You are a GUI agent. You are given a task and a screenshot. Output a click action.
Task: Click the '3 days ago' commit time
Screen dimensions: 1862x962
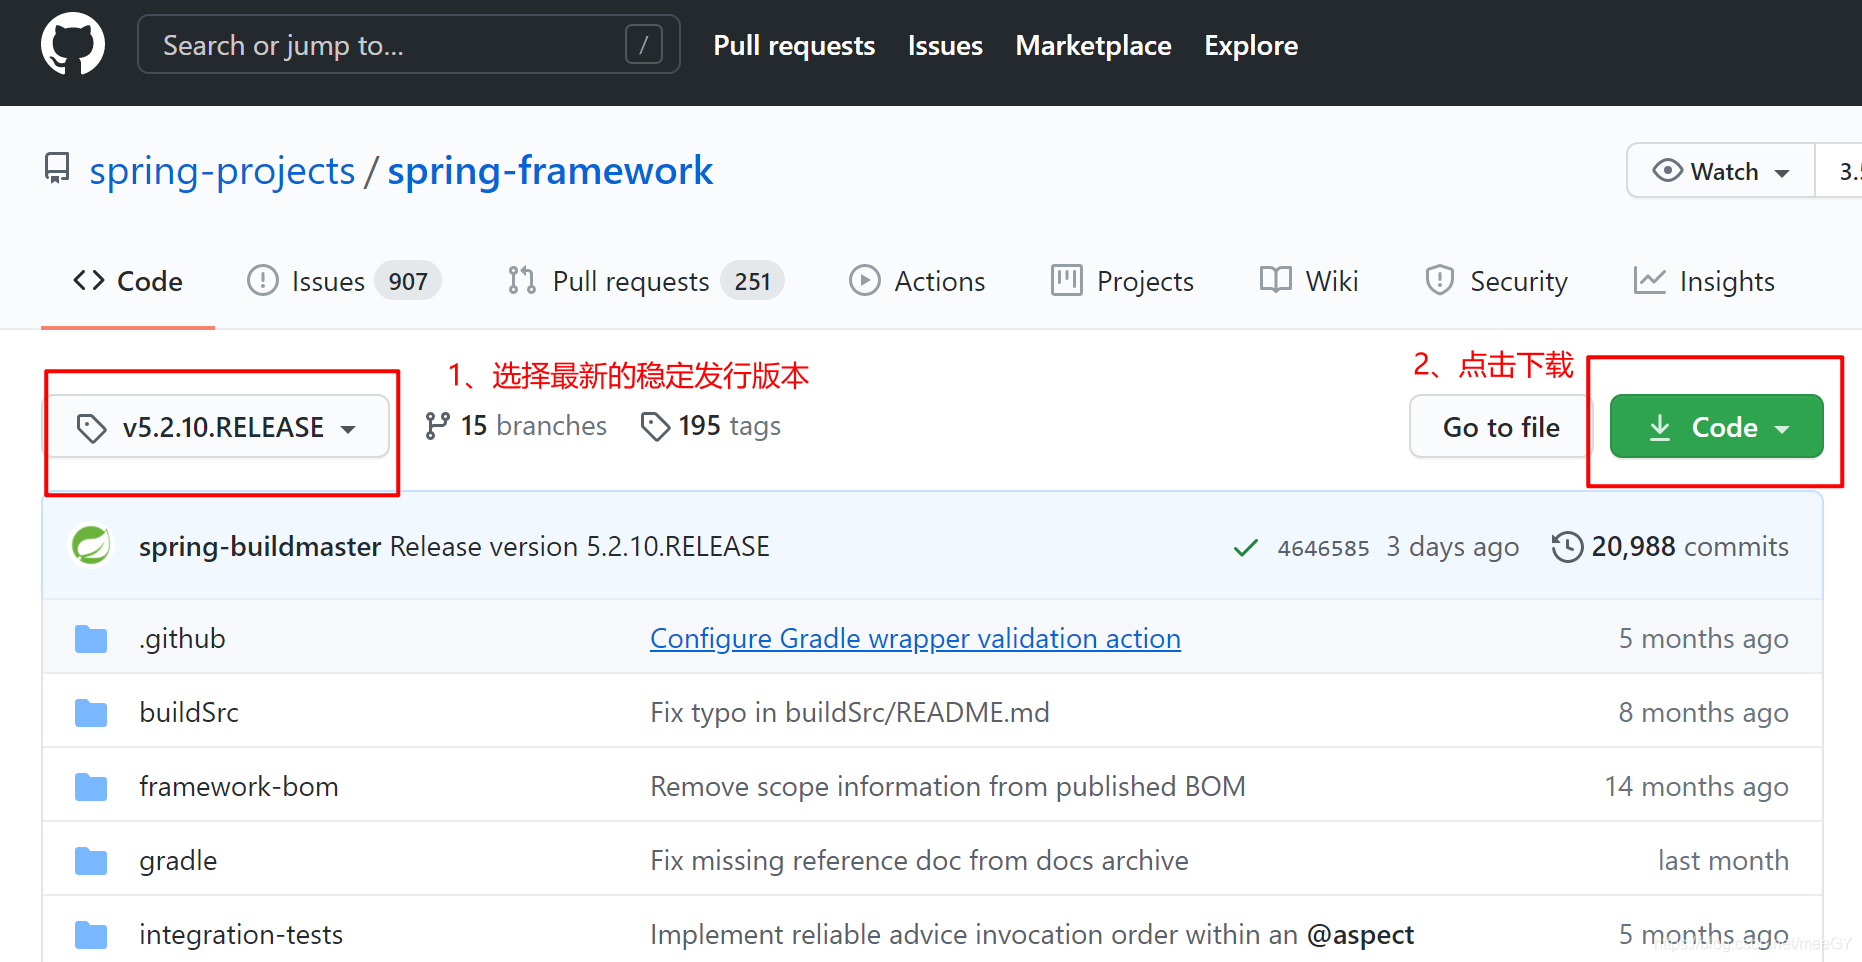1453,547
